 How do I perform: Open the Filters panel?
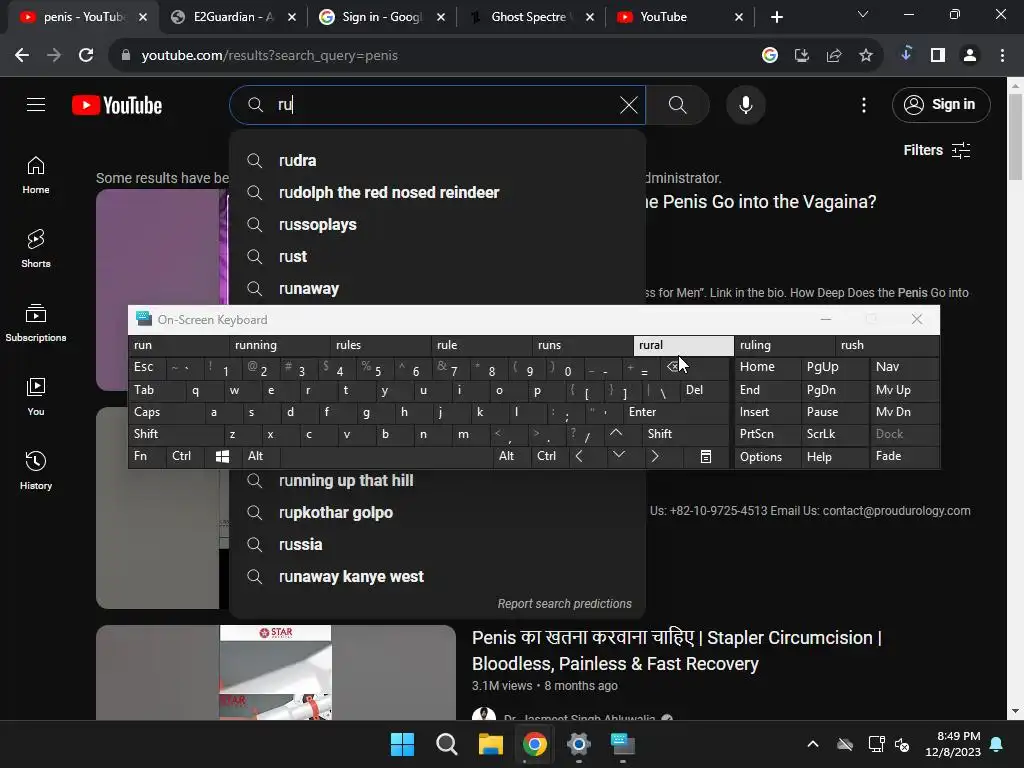[936, 150]
